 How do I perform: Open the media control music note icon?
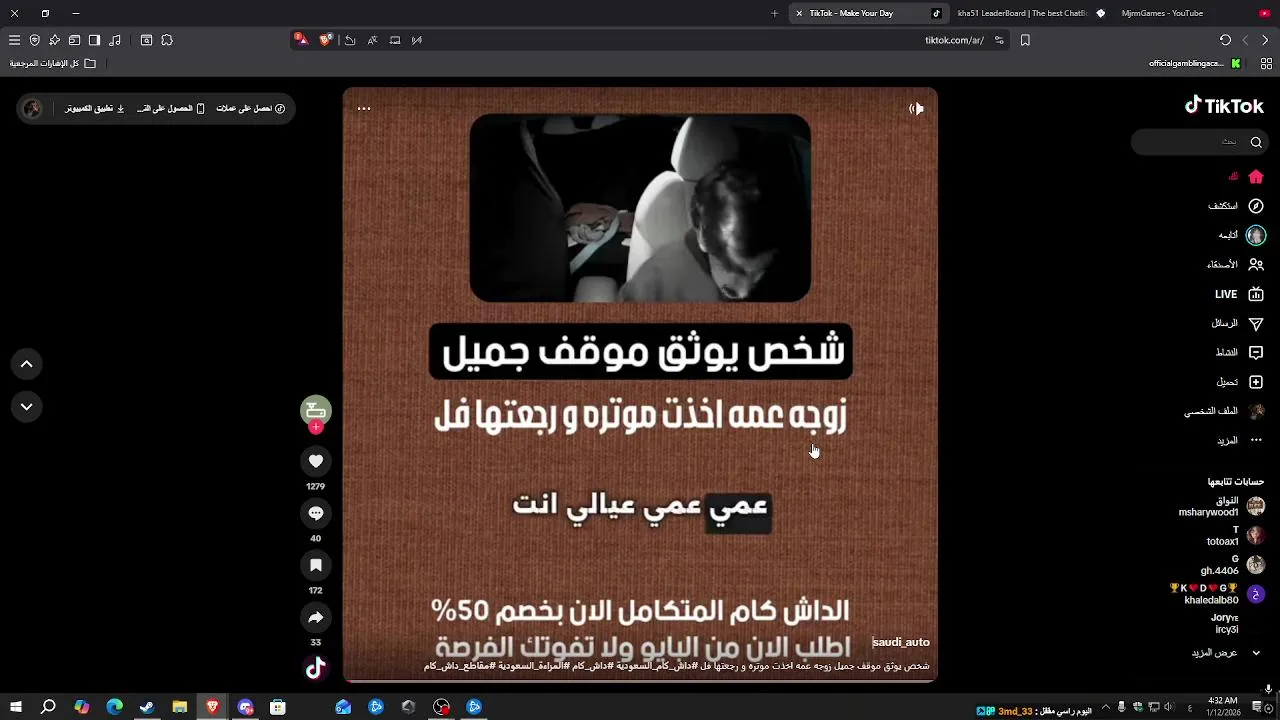115,40
